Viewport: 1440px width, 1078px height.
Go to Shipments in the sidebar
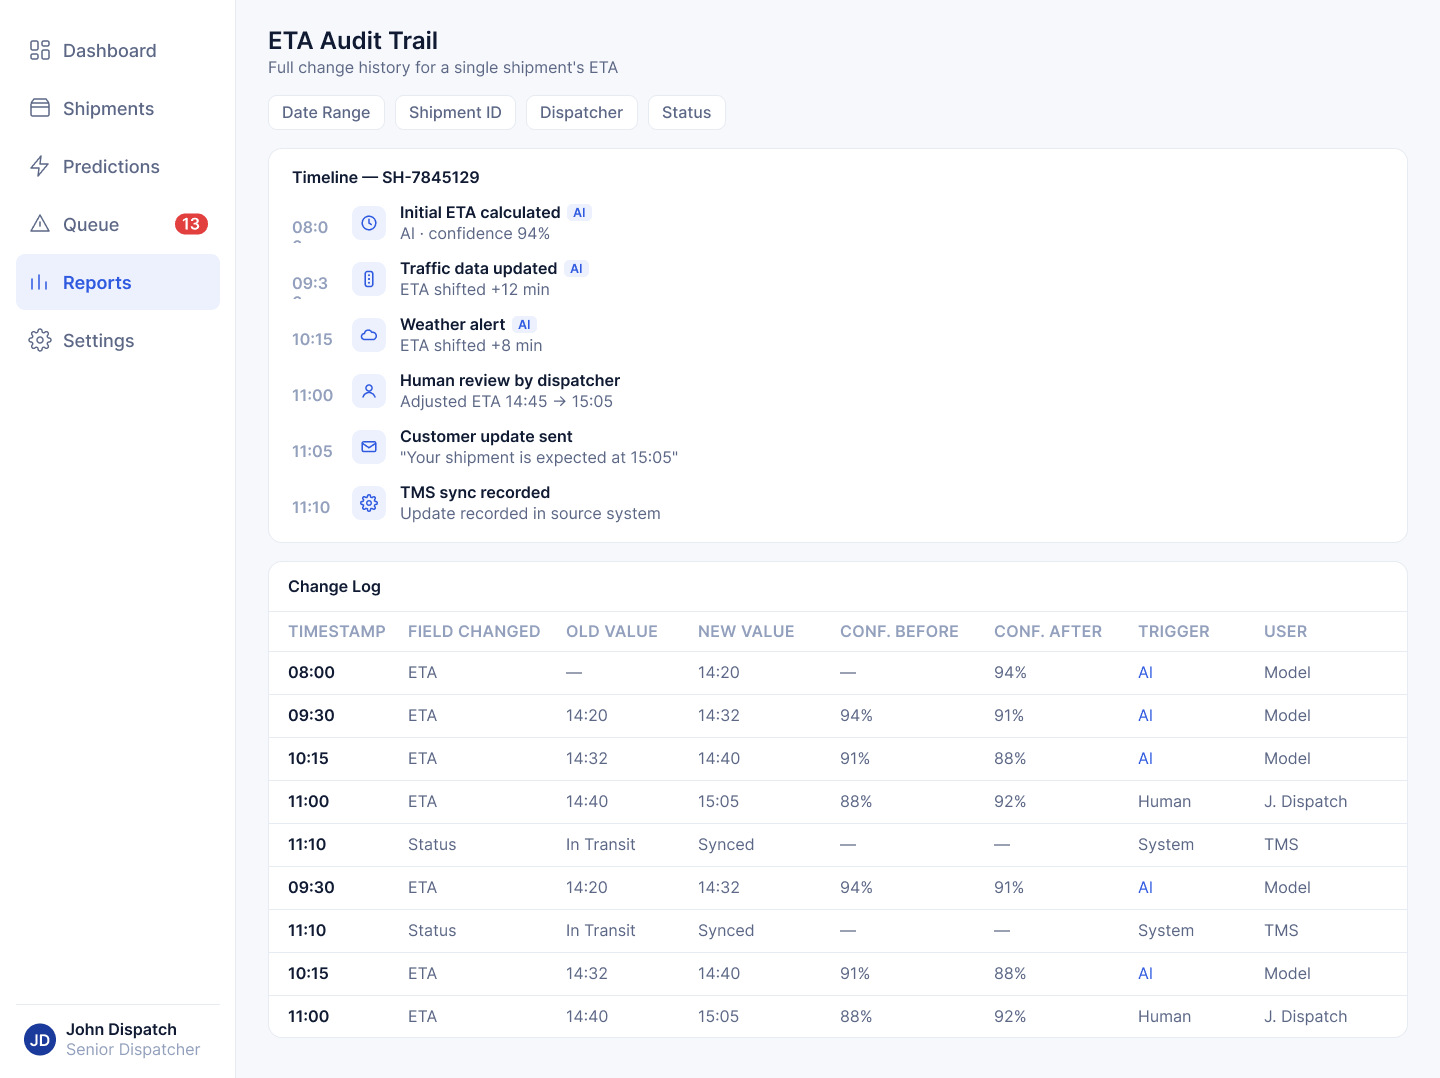(x=118, y=108)
